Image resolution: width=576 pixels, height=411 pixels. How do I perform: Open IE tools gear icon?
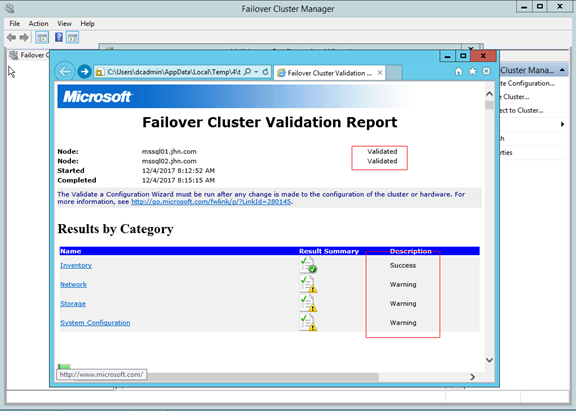(486, 71)
